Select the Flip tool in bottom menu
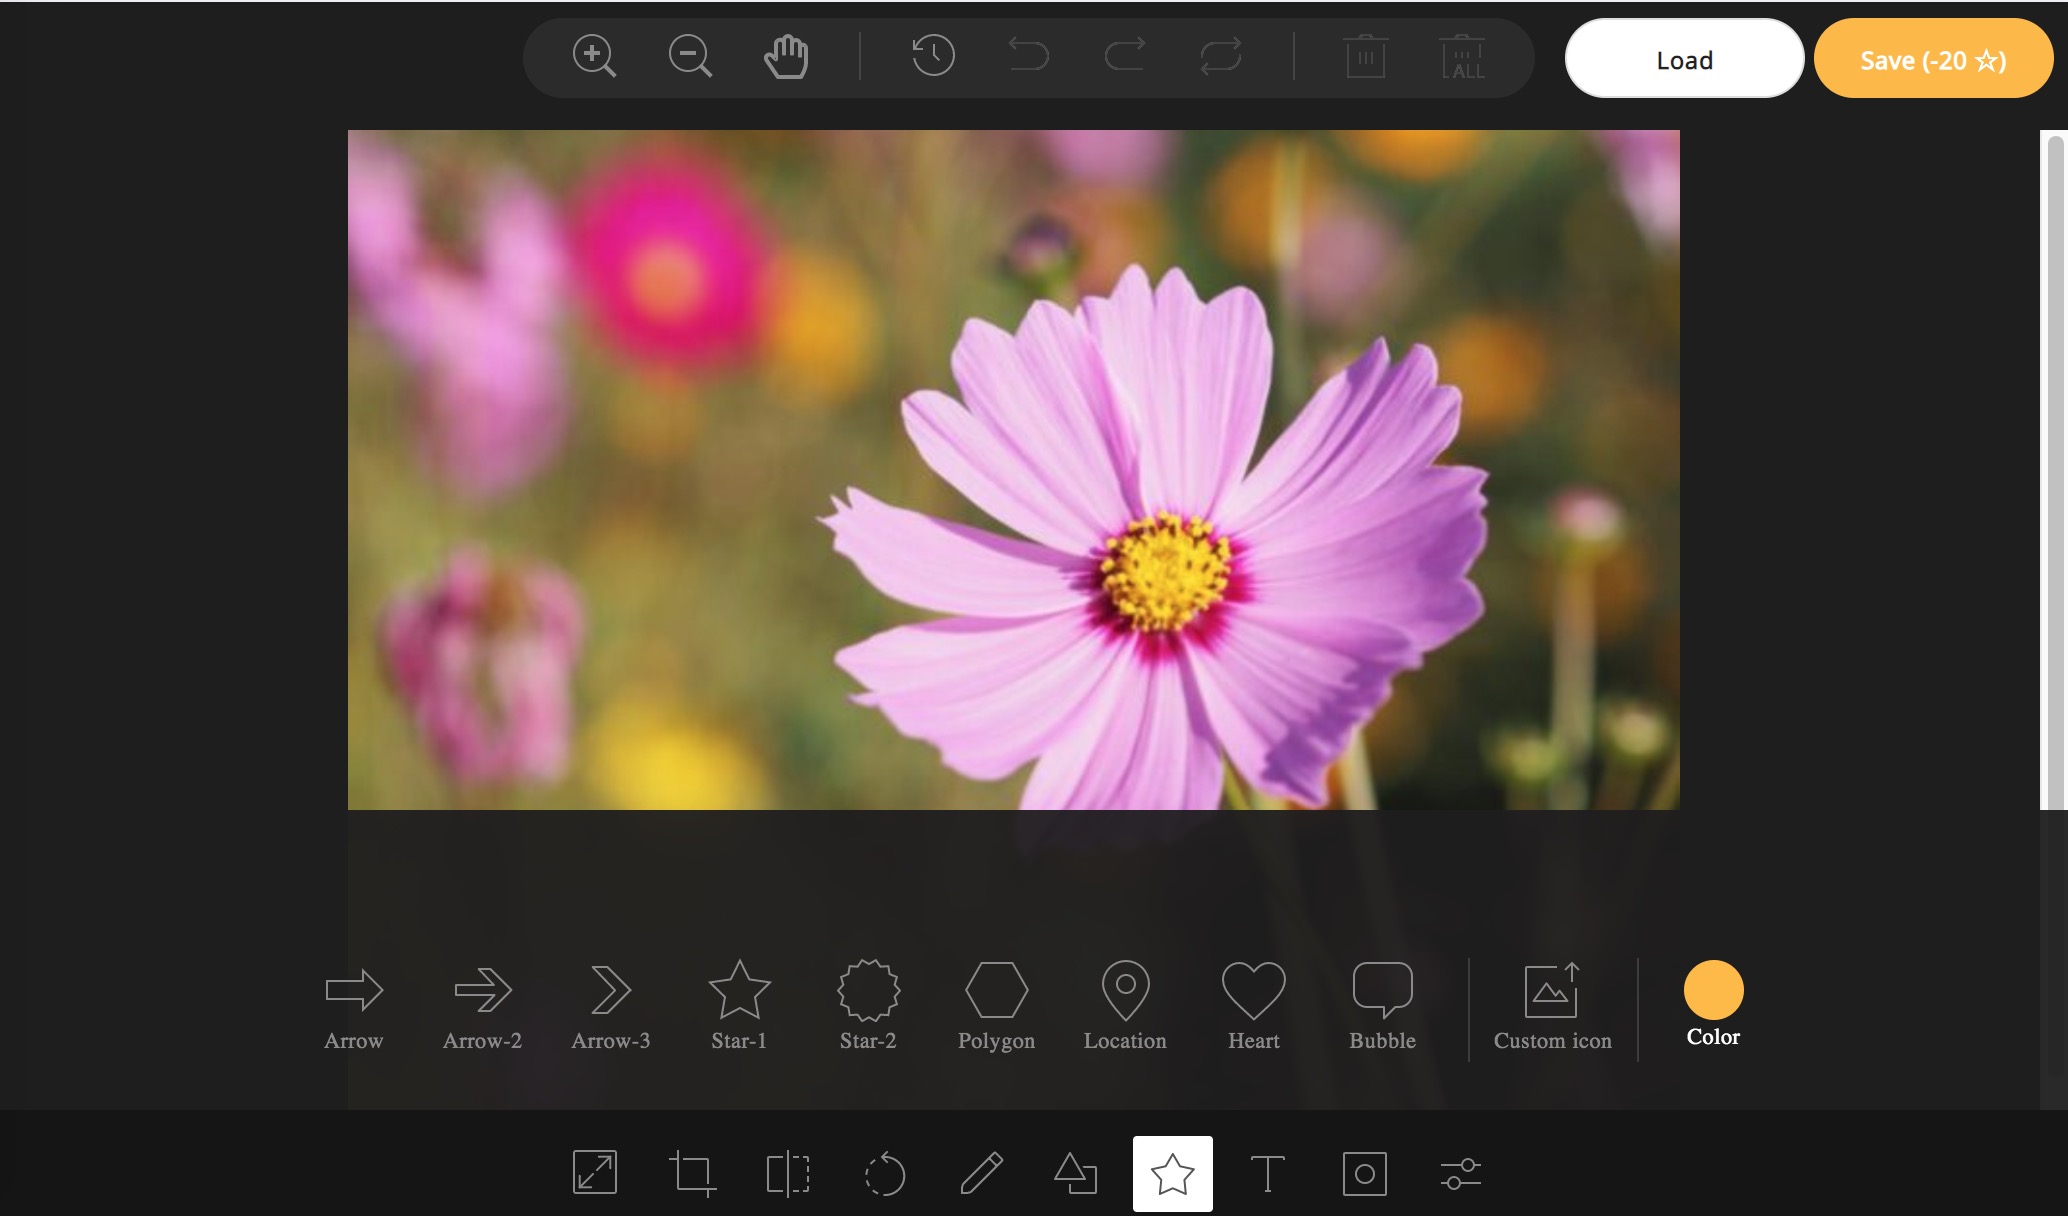Screen dimensions: 2068x1216 pos(788,1173)
